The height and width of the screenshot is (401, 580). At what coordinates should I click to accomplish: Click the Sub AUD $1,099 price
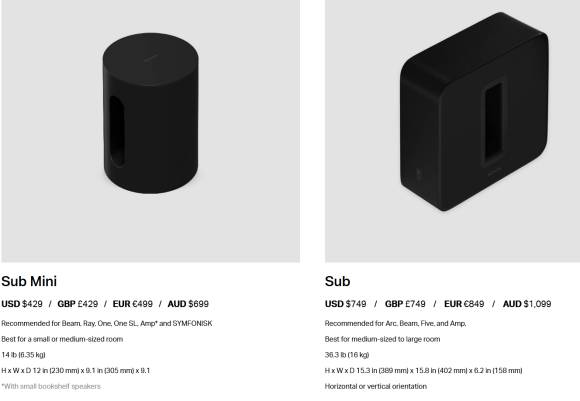tap(527, 304)
